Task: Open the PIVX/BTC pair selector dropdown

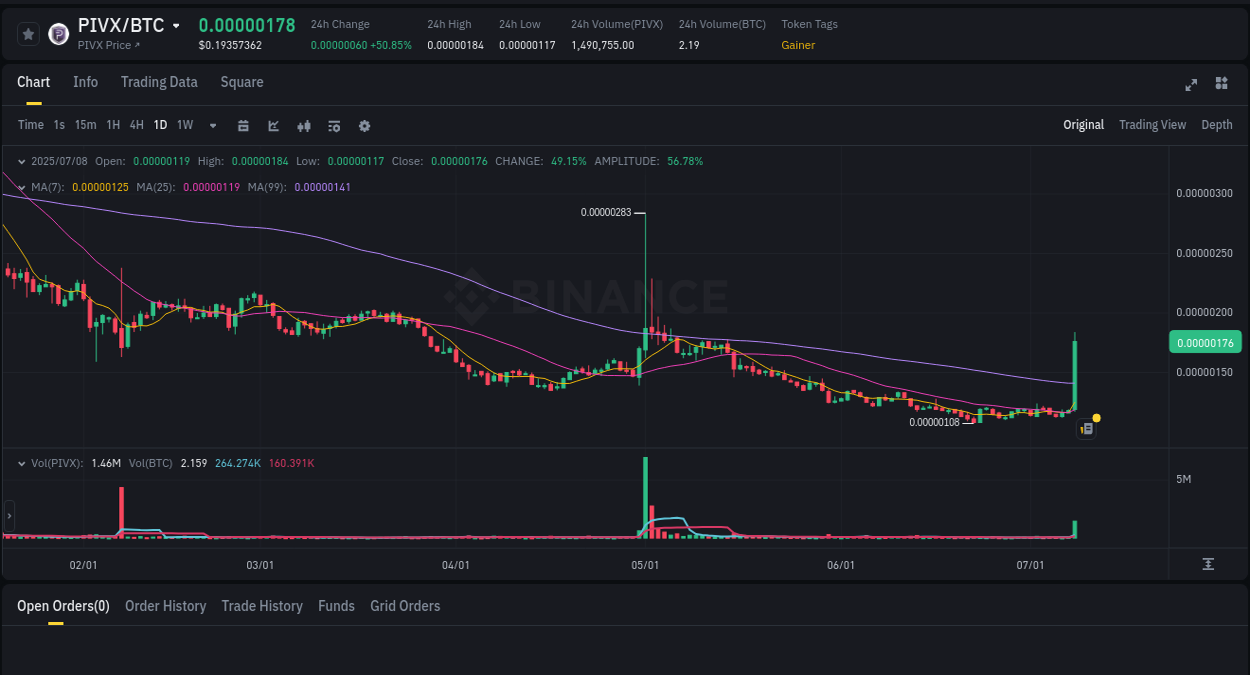Action: pos(176,25)
